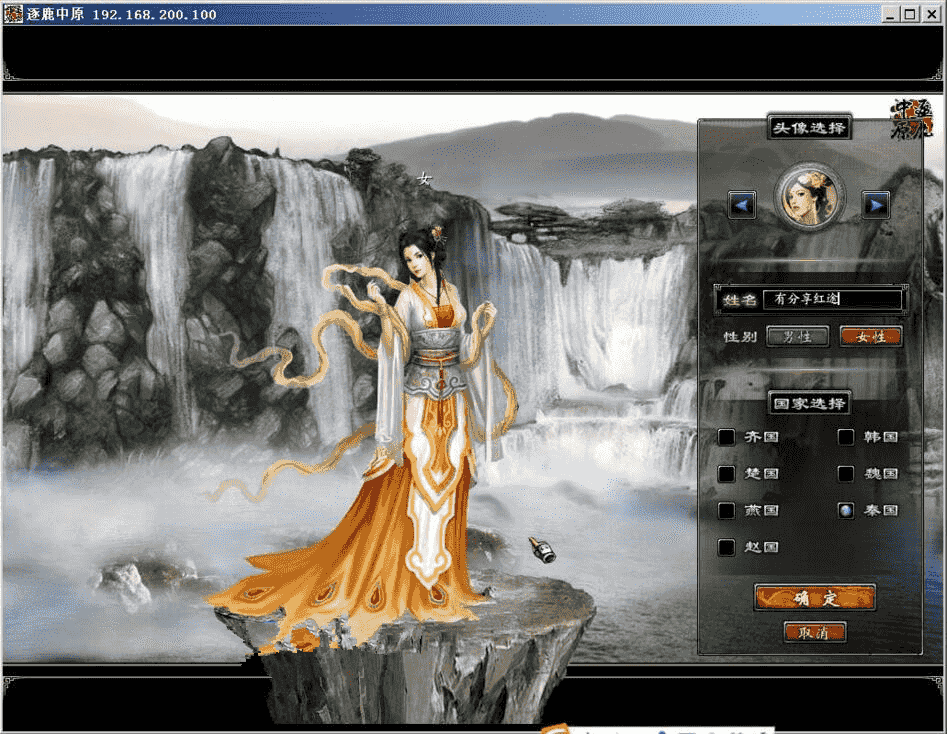Click the 逐鹿中原 title bar app icon
The height and width of the screenshot is (734, 947).
(x=14, y=14)
